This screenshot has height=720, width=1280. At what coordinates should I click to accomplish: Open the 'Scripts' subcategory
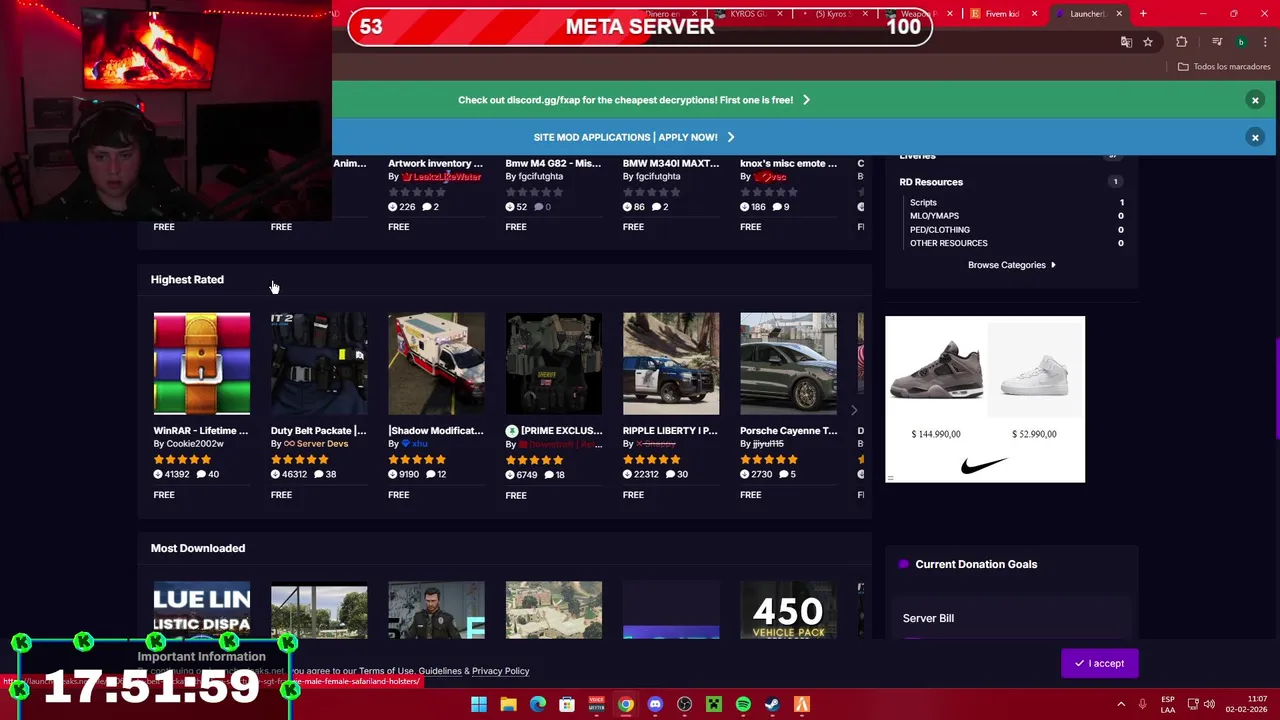(923, 203)
